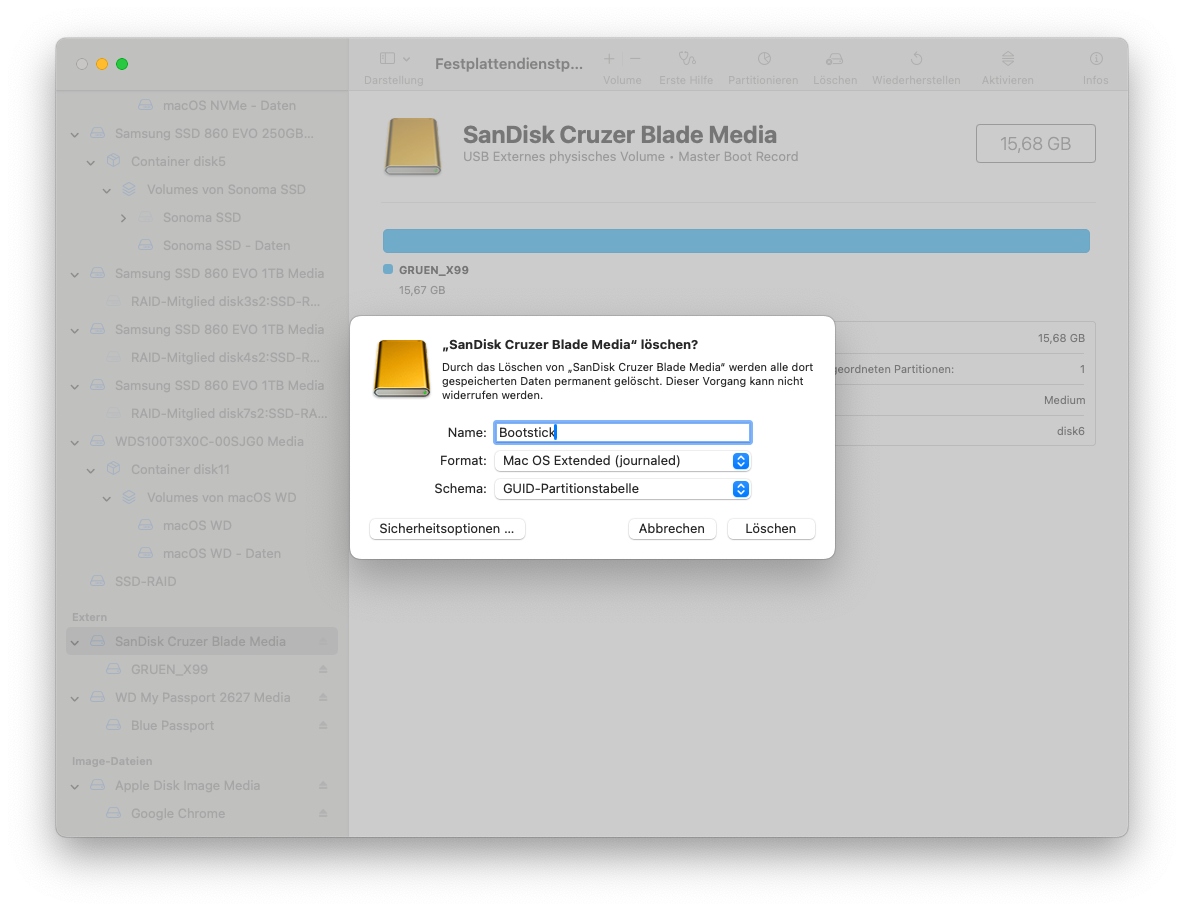Click the GRUEN_X99 blue legend swatch
This screenshot has width=1184, height=911.
[x=388, y=269]
